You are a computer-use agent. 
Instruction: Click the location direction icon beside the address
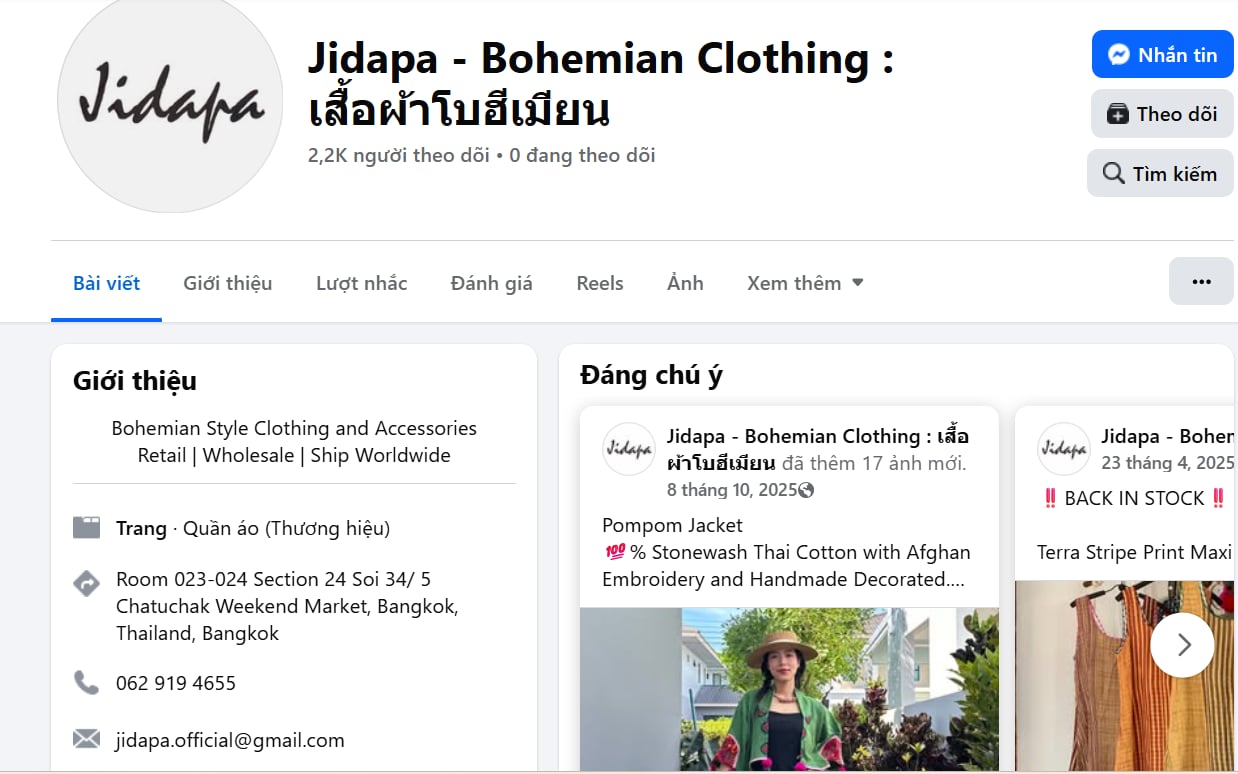point(87,583)
